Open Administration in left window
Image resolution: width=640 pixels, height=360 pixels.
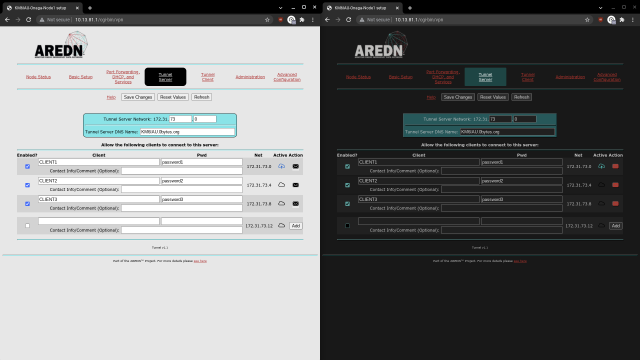(250, 77)
